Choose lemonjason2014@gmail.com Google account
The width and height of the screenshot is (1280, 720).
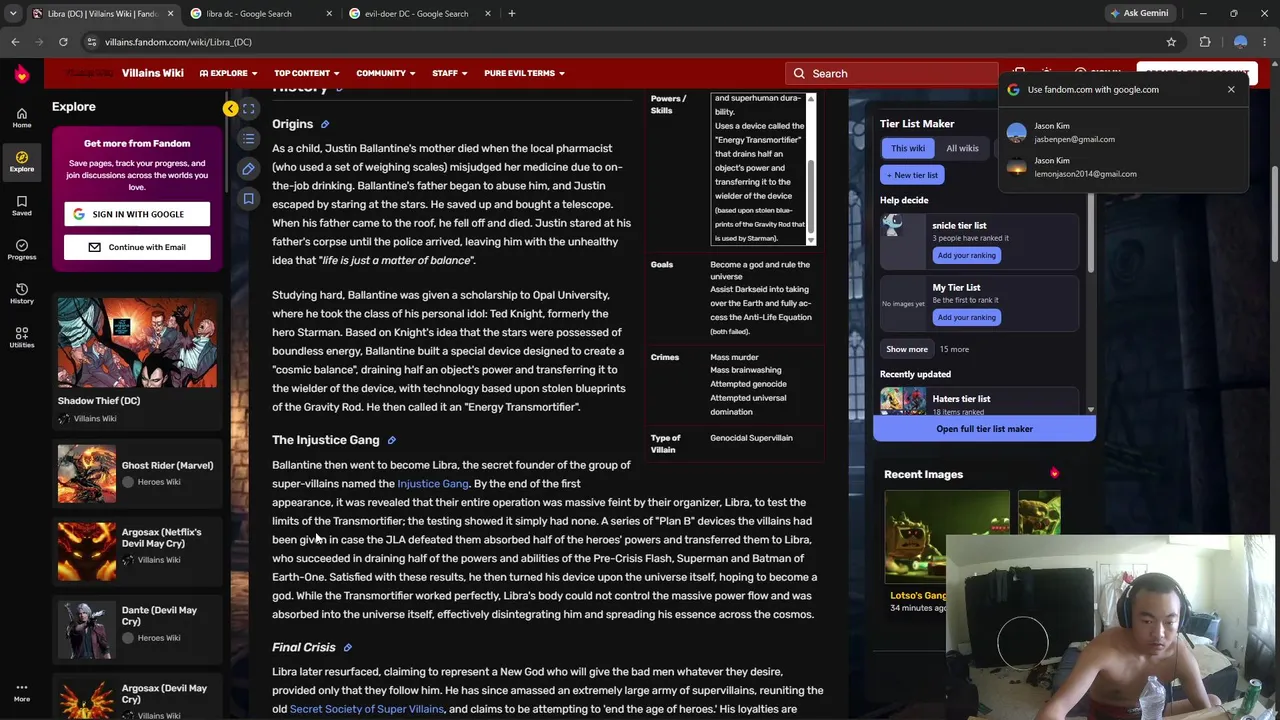click(1125, 167)
